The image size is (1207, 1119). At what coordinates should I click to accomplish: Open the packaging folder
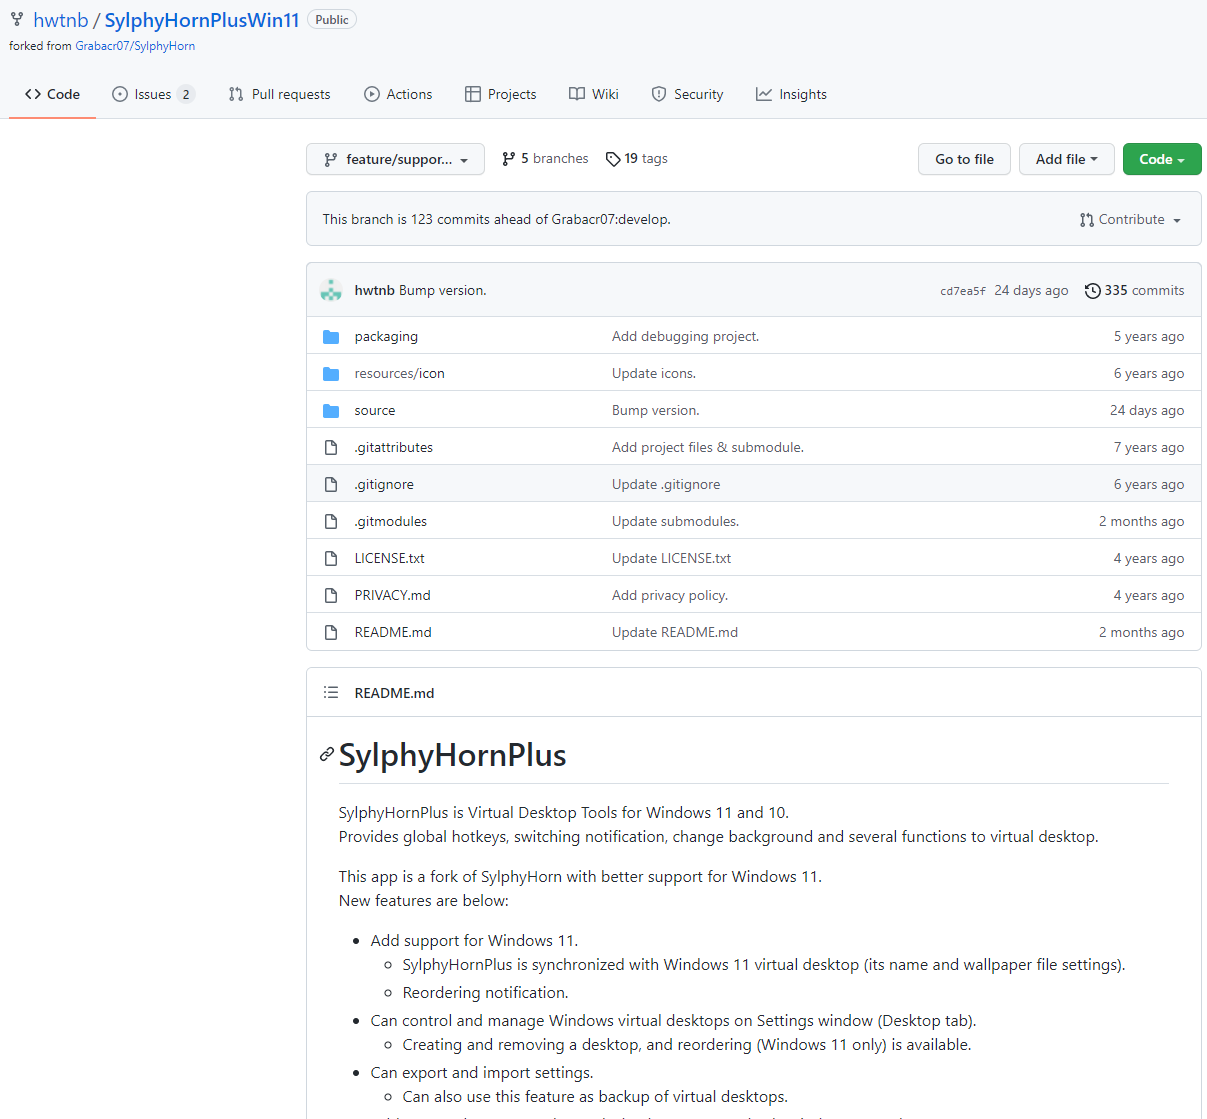point(386,336)
